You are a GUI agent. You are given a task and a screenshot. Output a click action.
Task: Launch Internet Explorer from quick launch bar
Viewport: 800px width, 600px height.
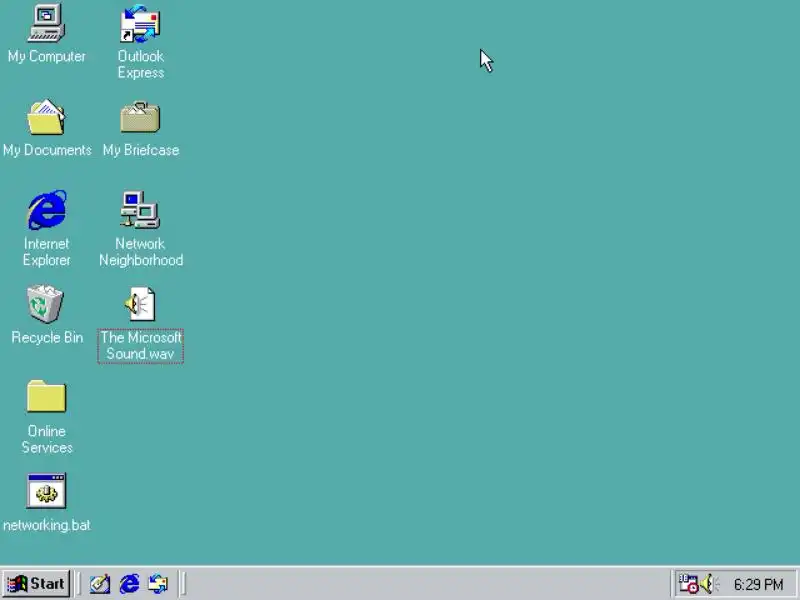click(x=129, y=584)
